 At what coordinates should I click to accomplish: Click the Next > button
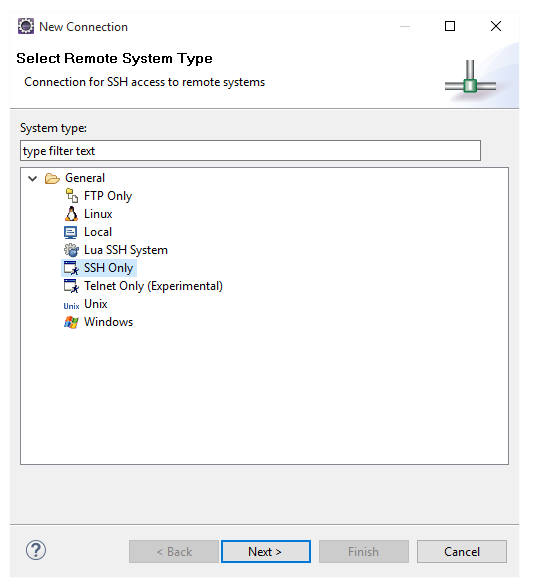coord(266,551)
